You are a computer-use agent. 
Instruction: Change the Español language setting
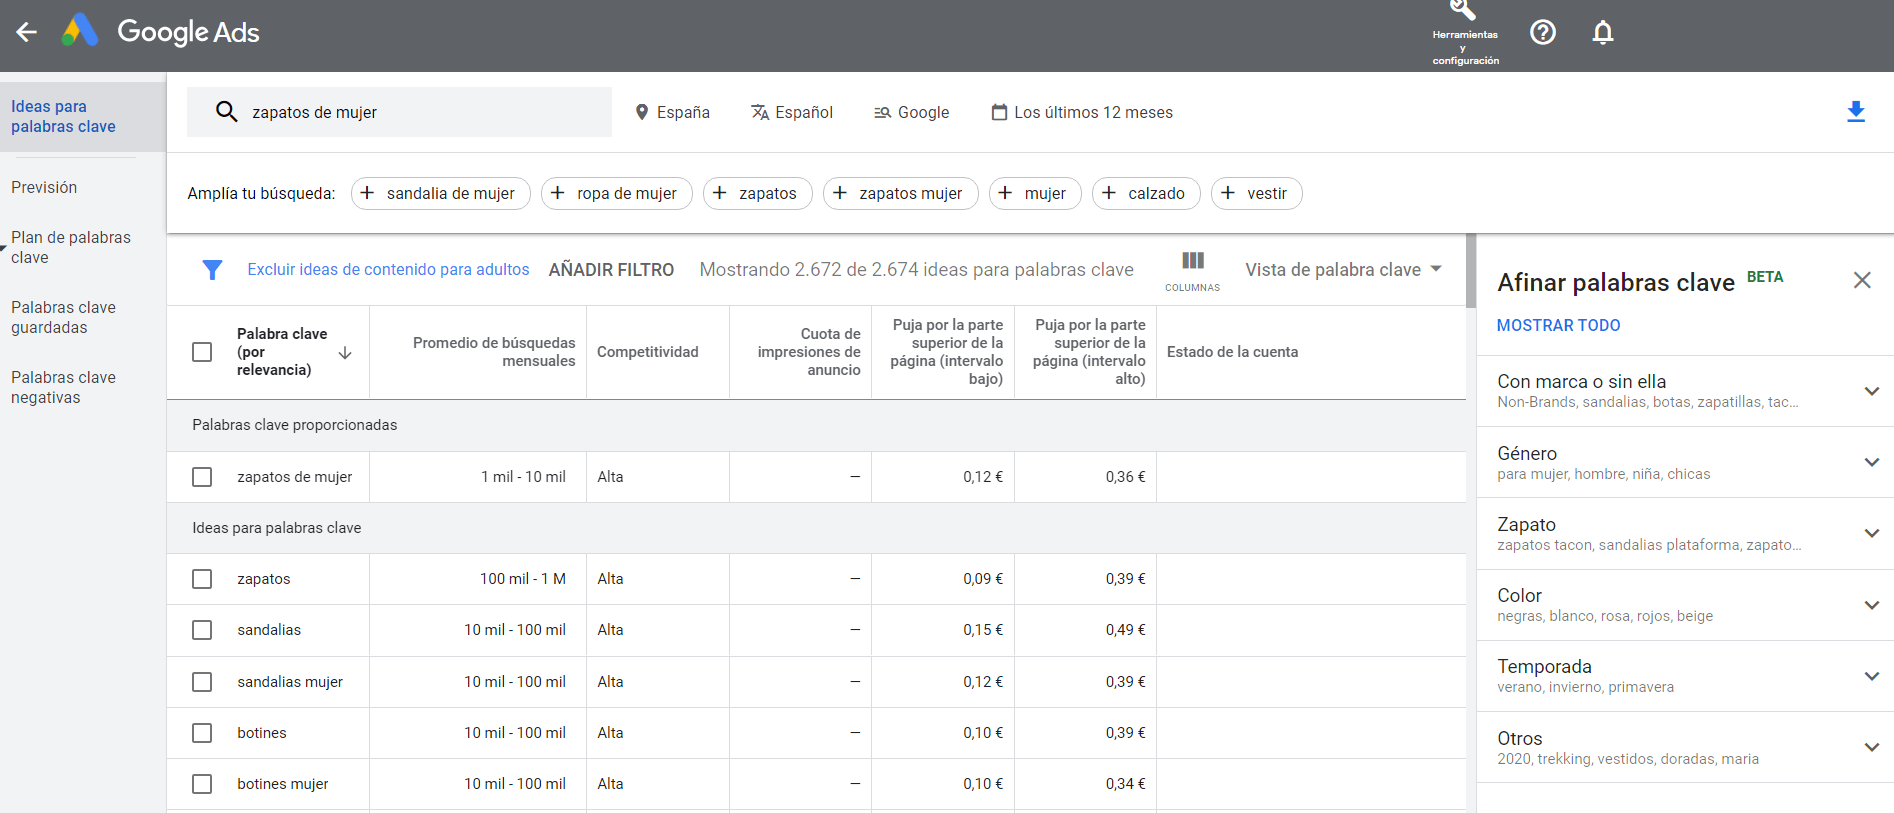click(792, 112)
